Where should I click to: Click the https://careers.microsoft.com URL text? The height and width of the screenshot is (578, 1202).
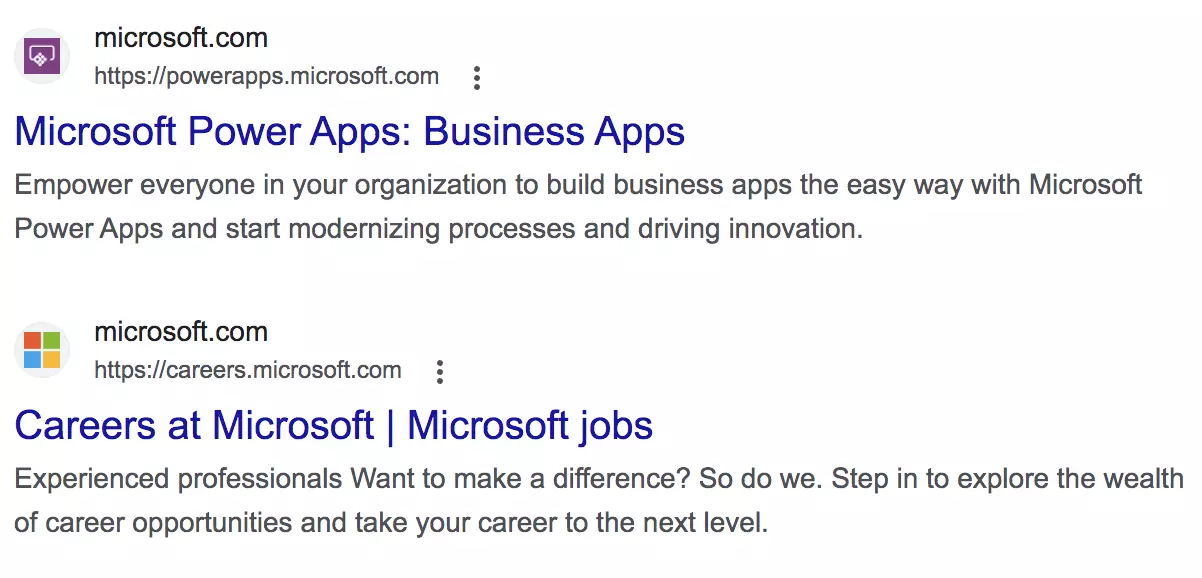pyautogui.click(x=247, y=370)
